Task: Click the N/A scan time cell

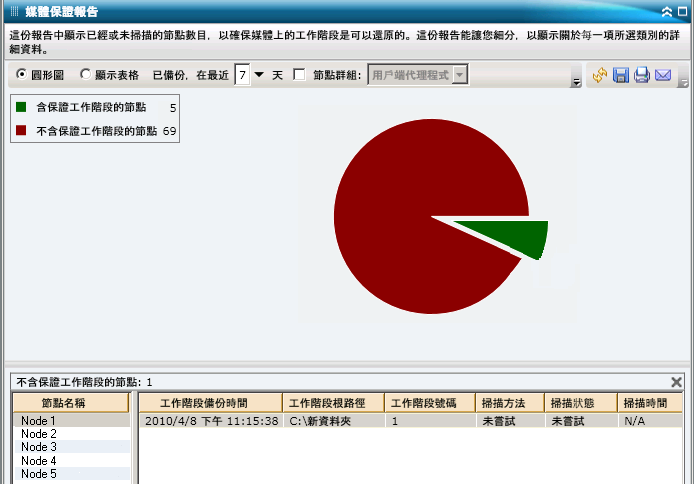Action: (650, 421)
